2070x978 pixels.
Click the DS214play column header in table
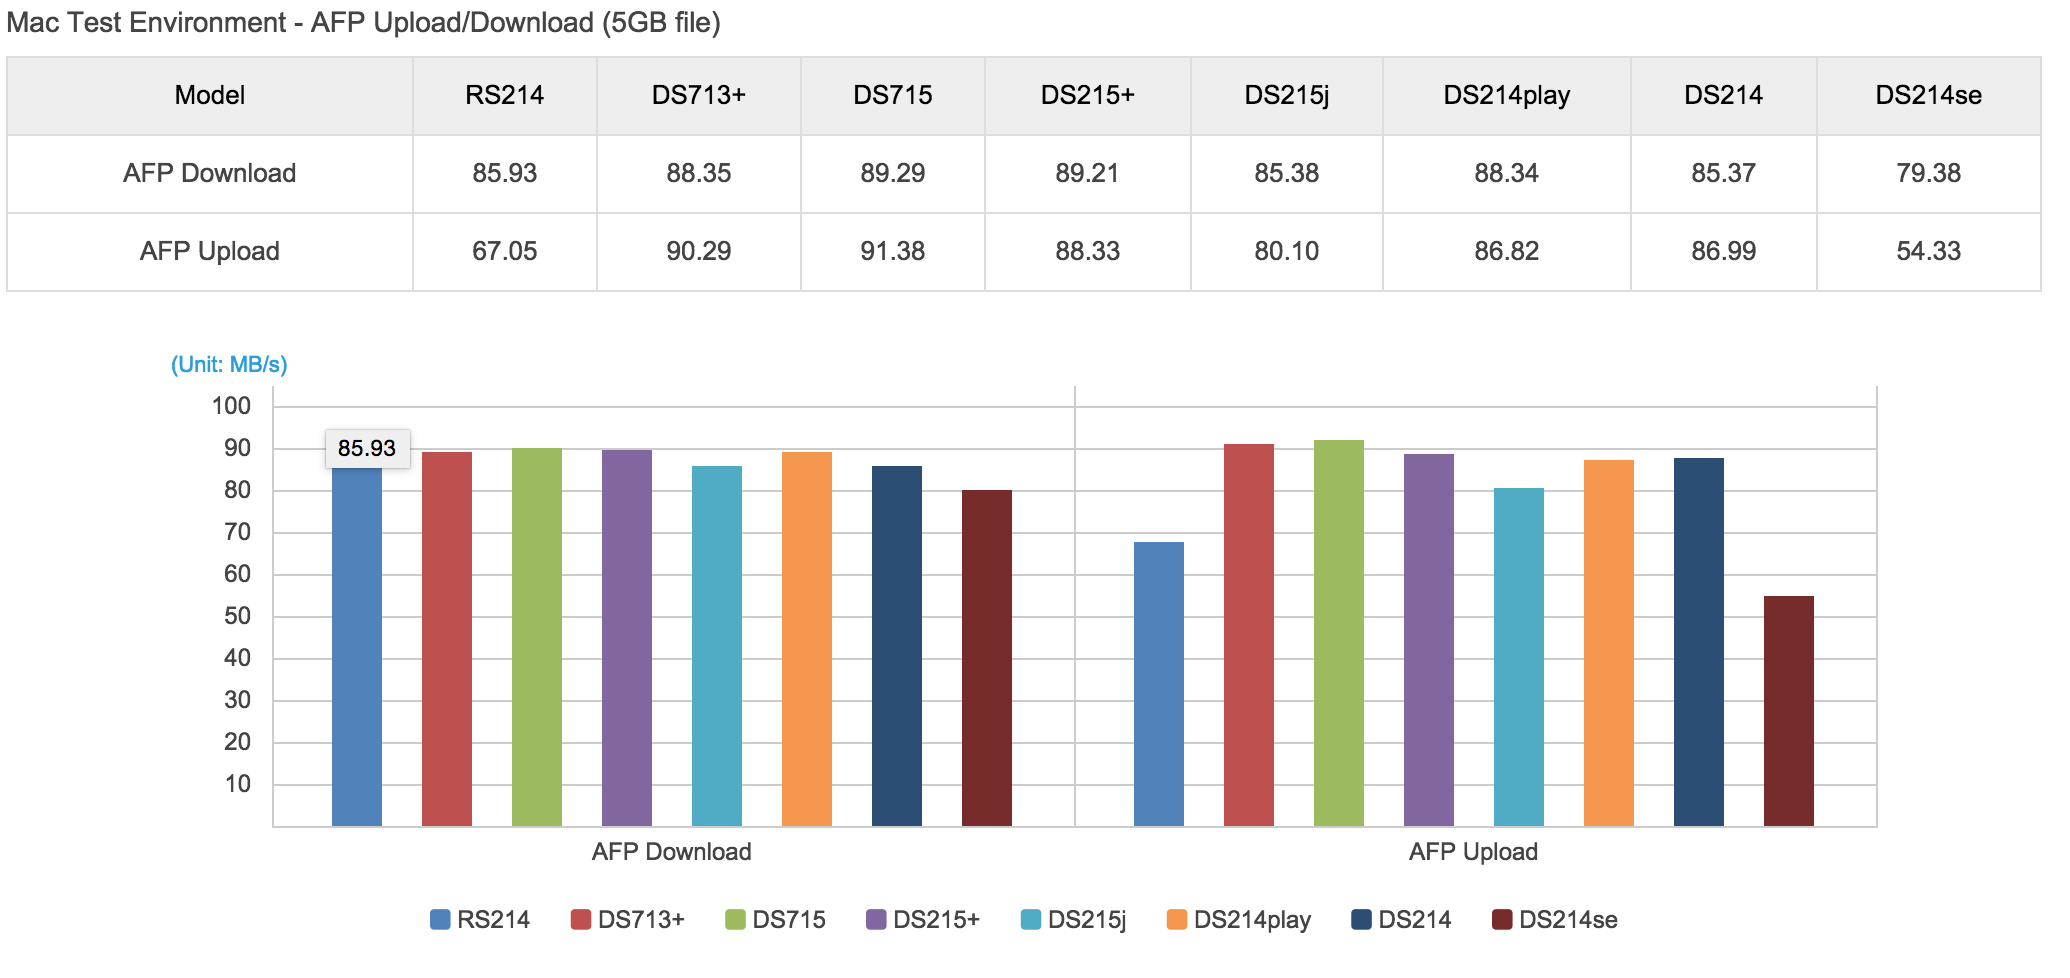click(1506, 95)
